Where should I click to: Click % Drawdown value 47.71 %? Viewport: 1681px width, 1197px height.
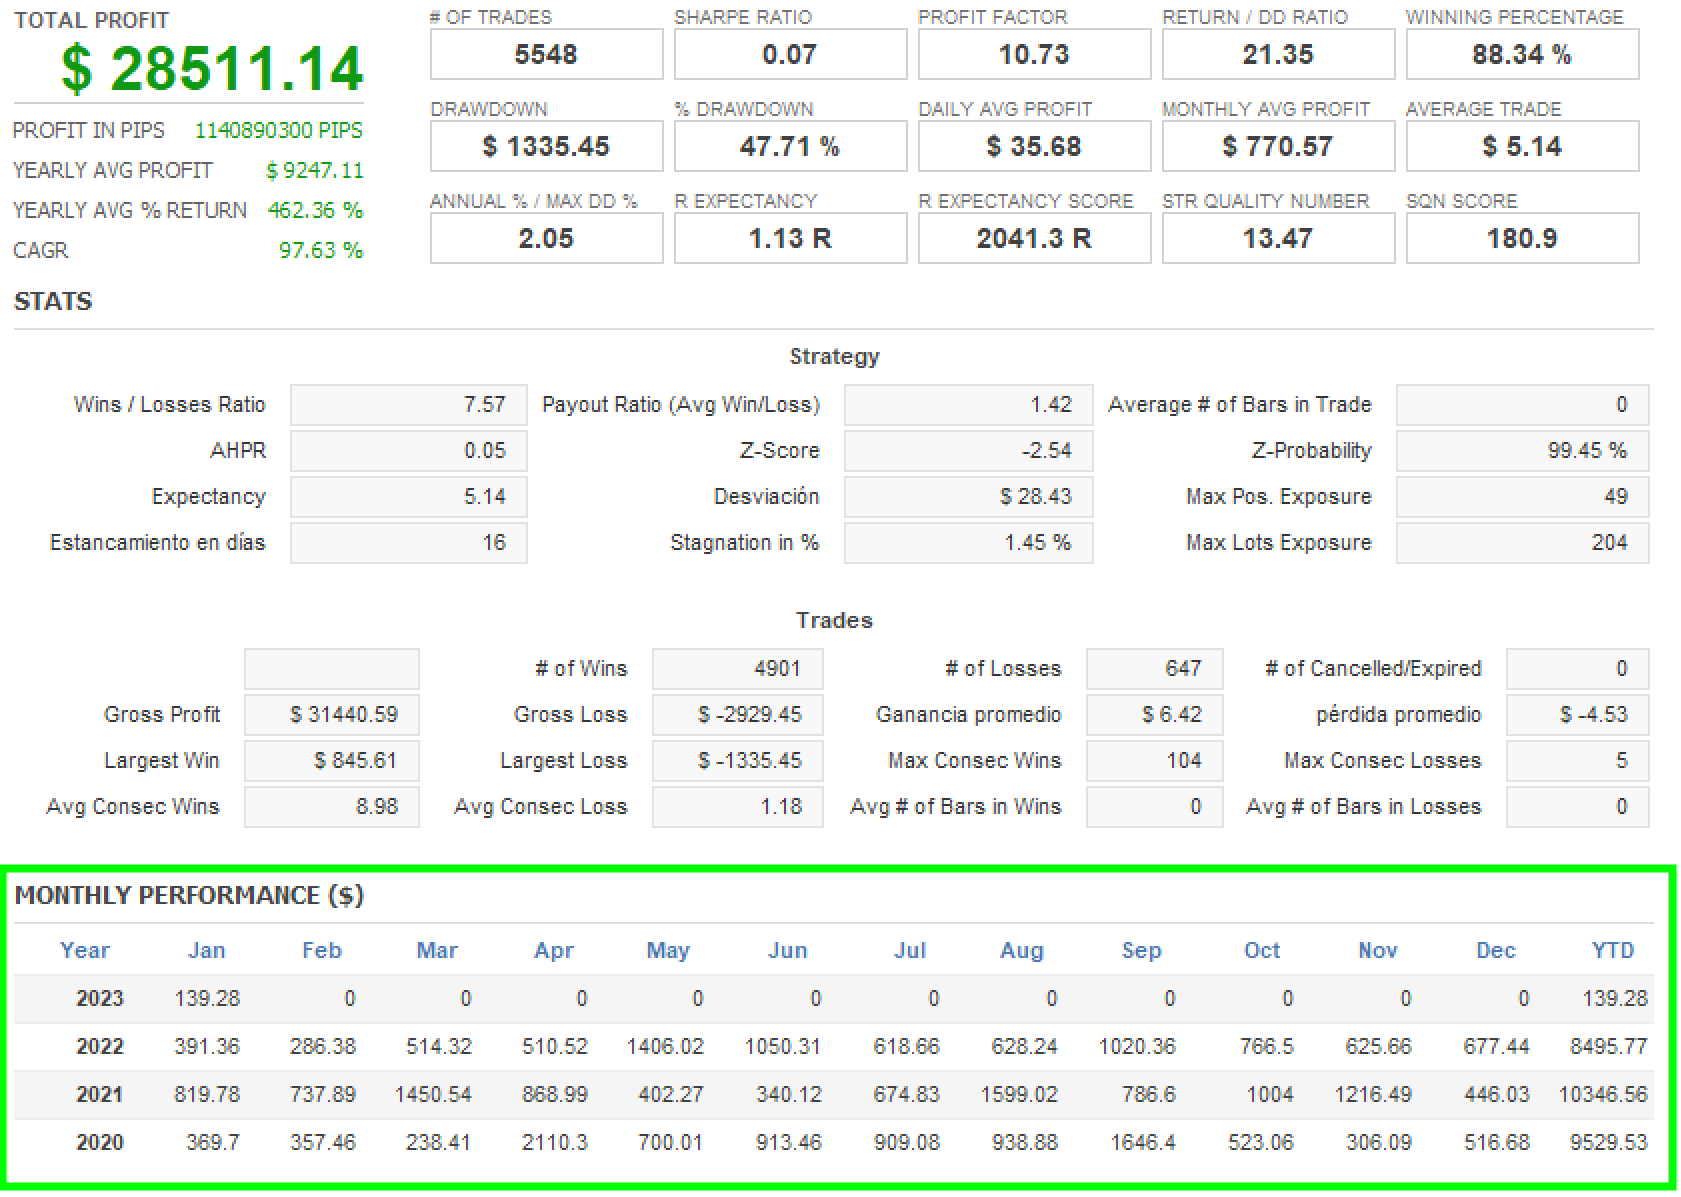pos(790,146)
